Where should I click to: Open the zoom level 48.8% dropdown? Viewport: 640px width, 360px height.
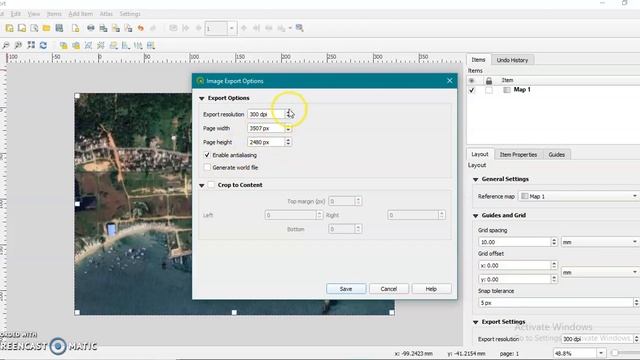(601, 353)
